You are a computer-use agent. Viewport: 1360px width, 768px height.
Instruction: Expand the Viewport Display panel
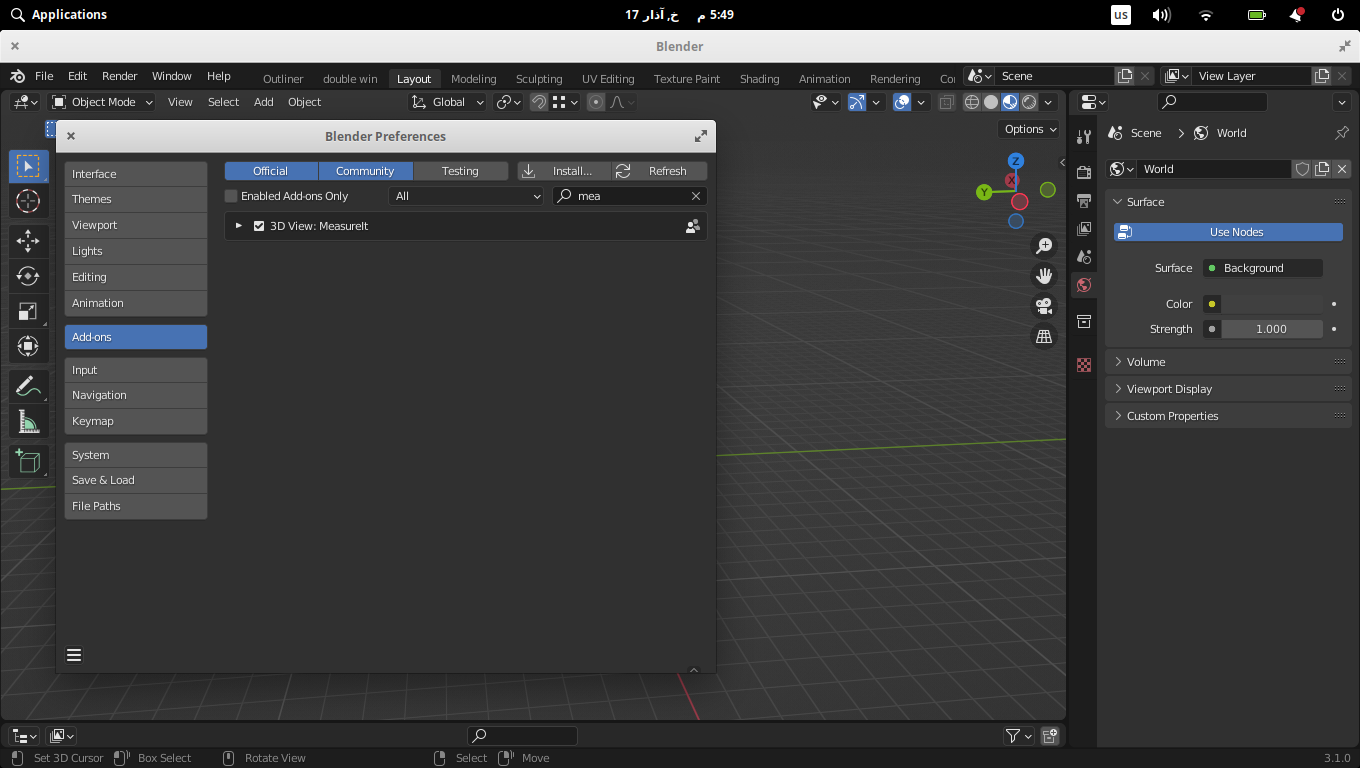(1228, 389)
